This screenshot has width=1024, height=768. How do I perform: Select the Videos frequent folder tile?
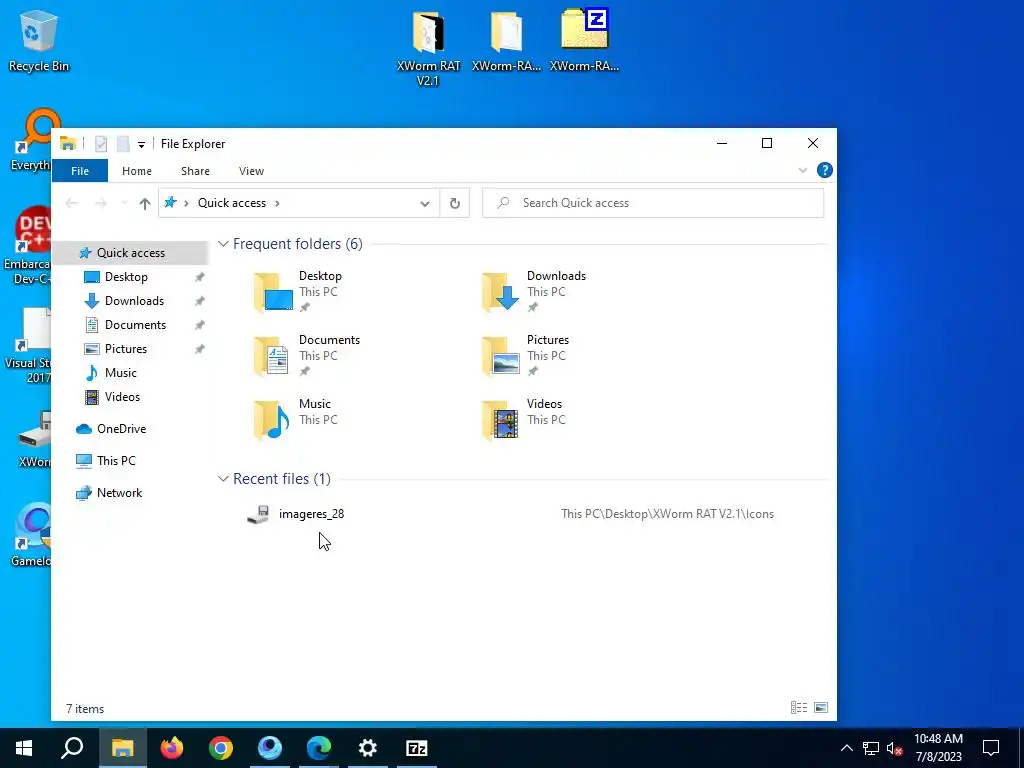[522, 419]
